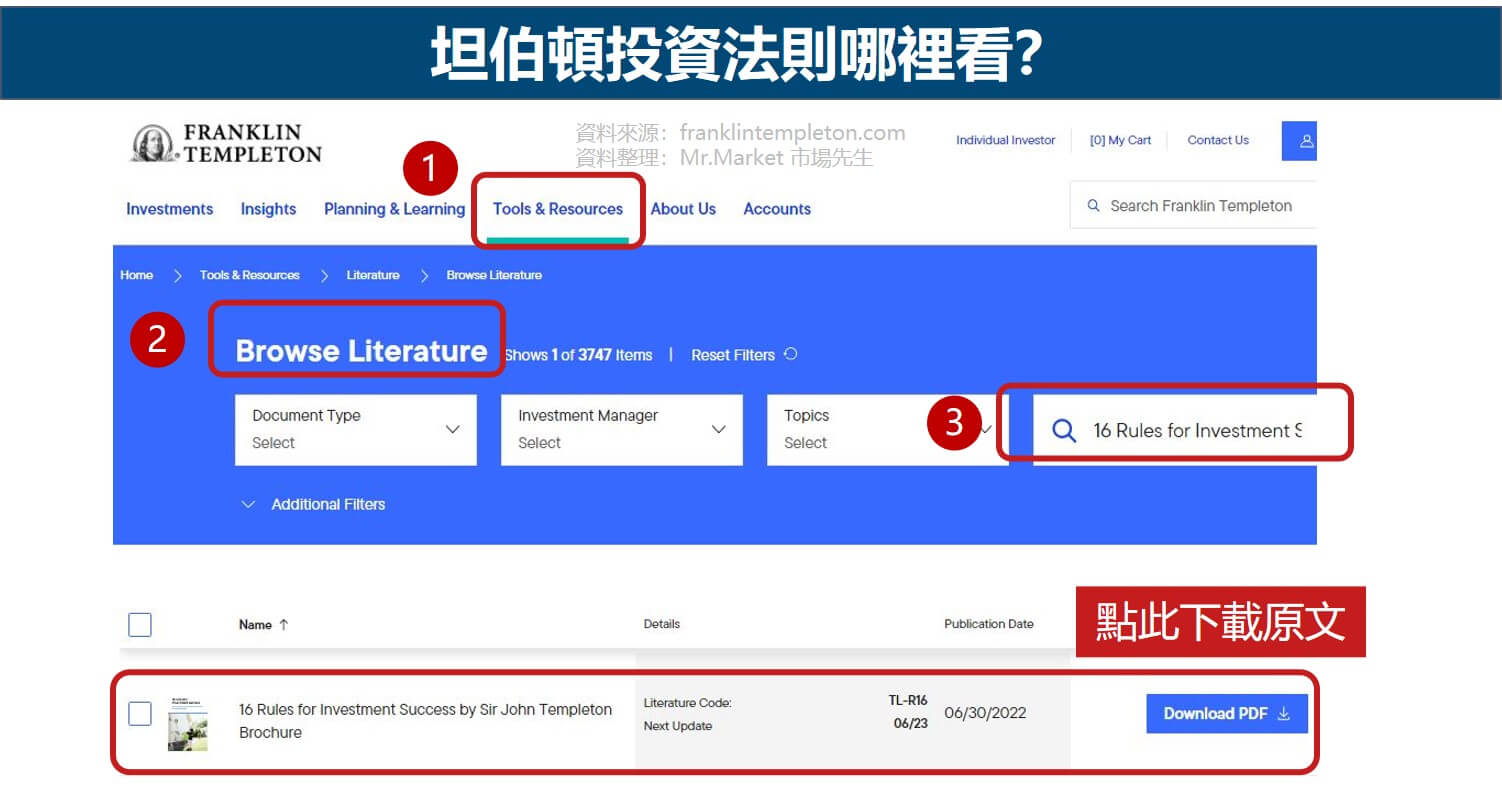Image resolution: width=1502 pixels, height=787 pixels.
Task: Click the 06/23 next update value
Action: coord(910,723)
